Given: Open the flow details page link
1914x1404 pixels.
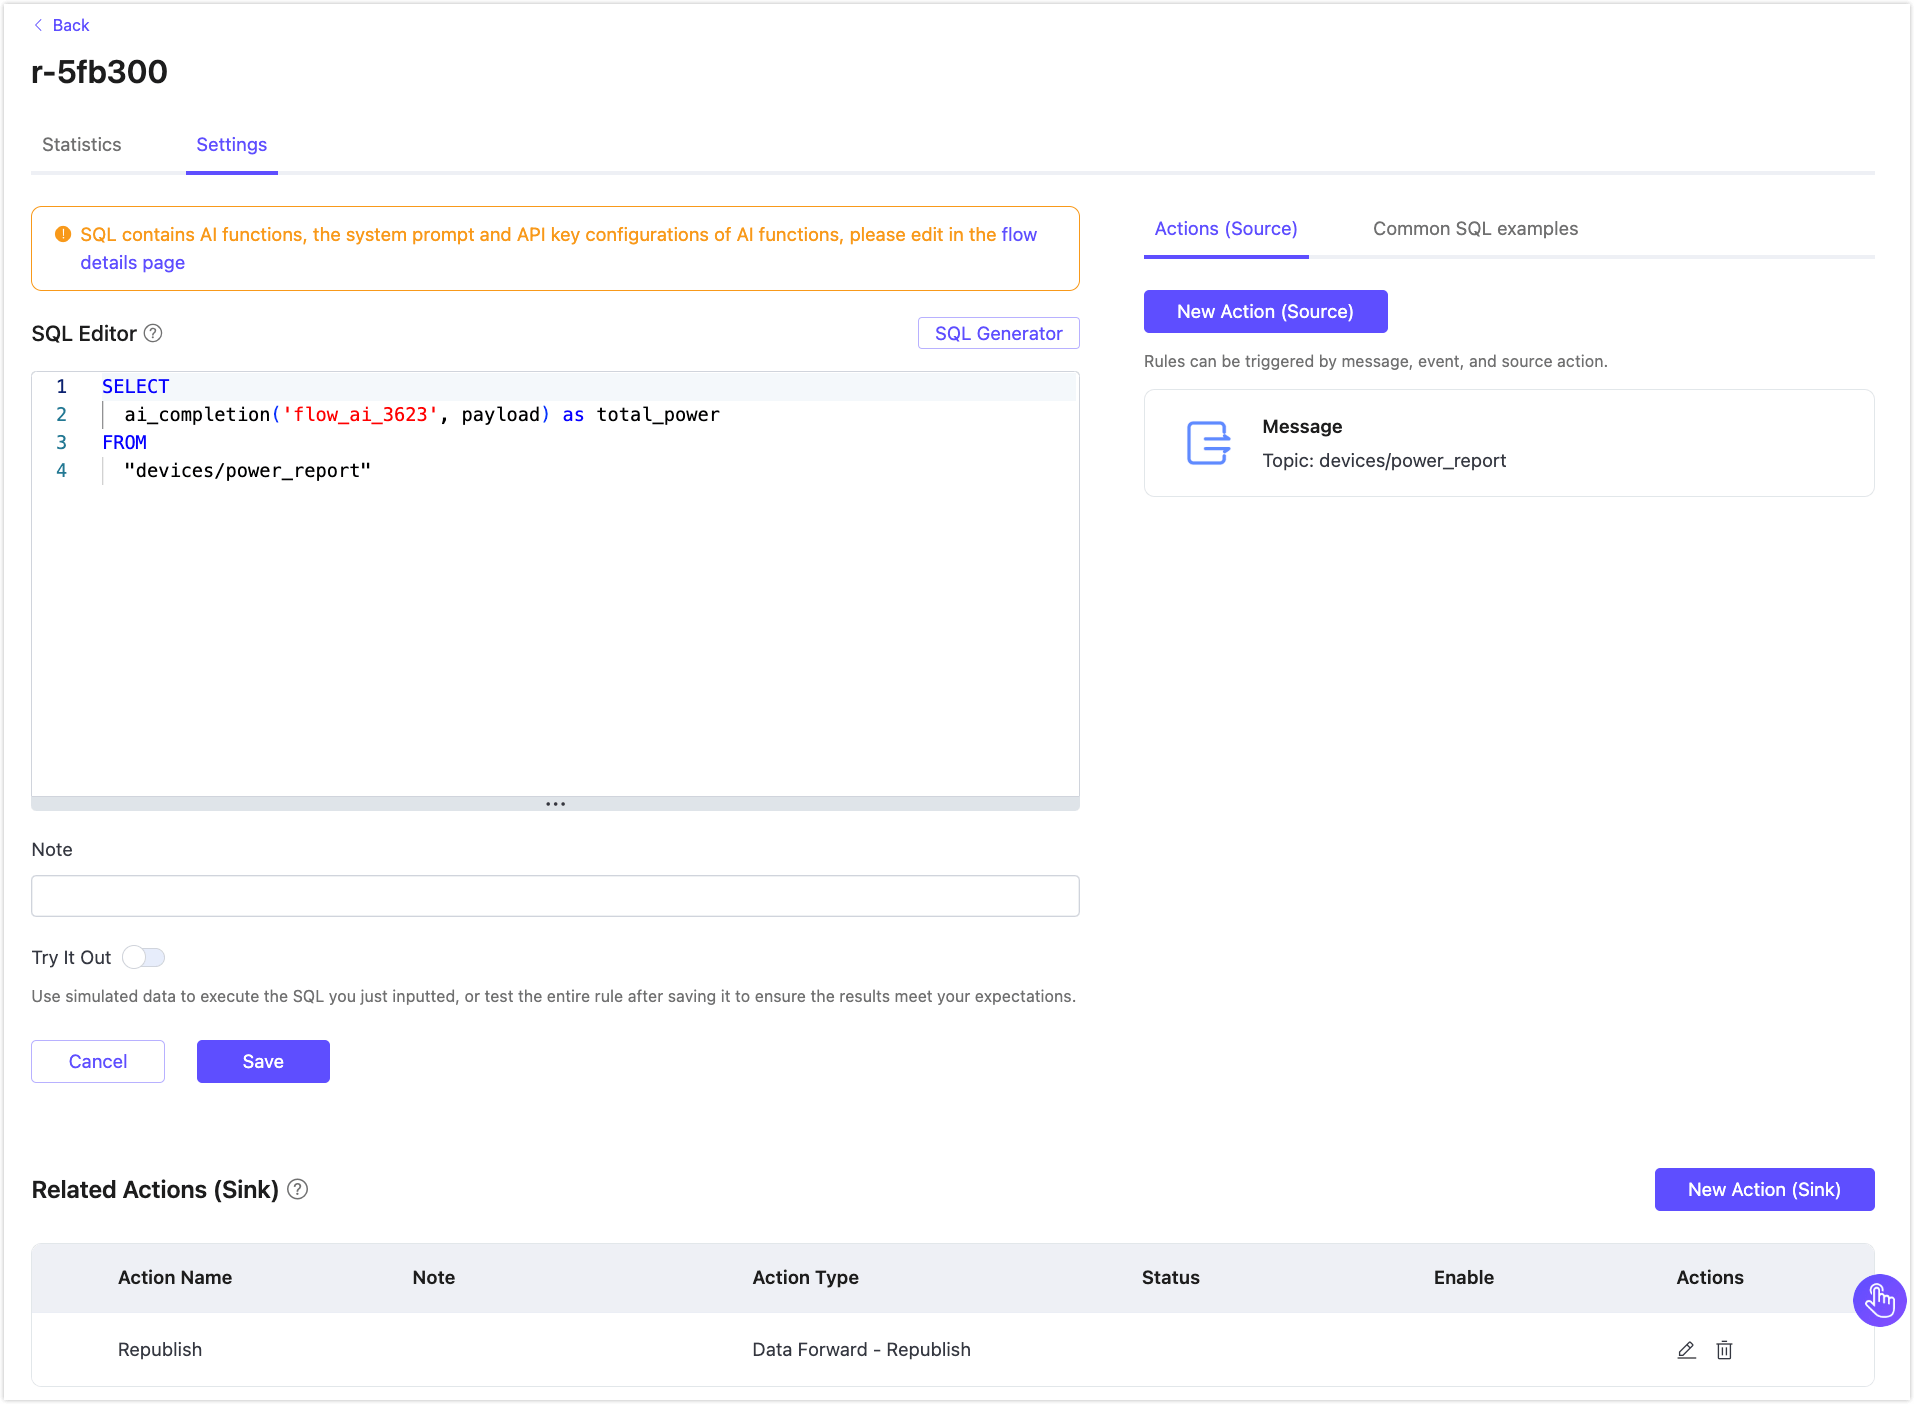Looking at the screenshot, I should 132,262.
